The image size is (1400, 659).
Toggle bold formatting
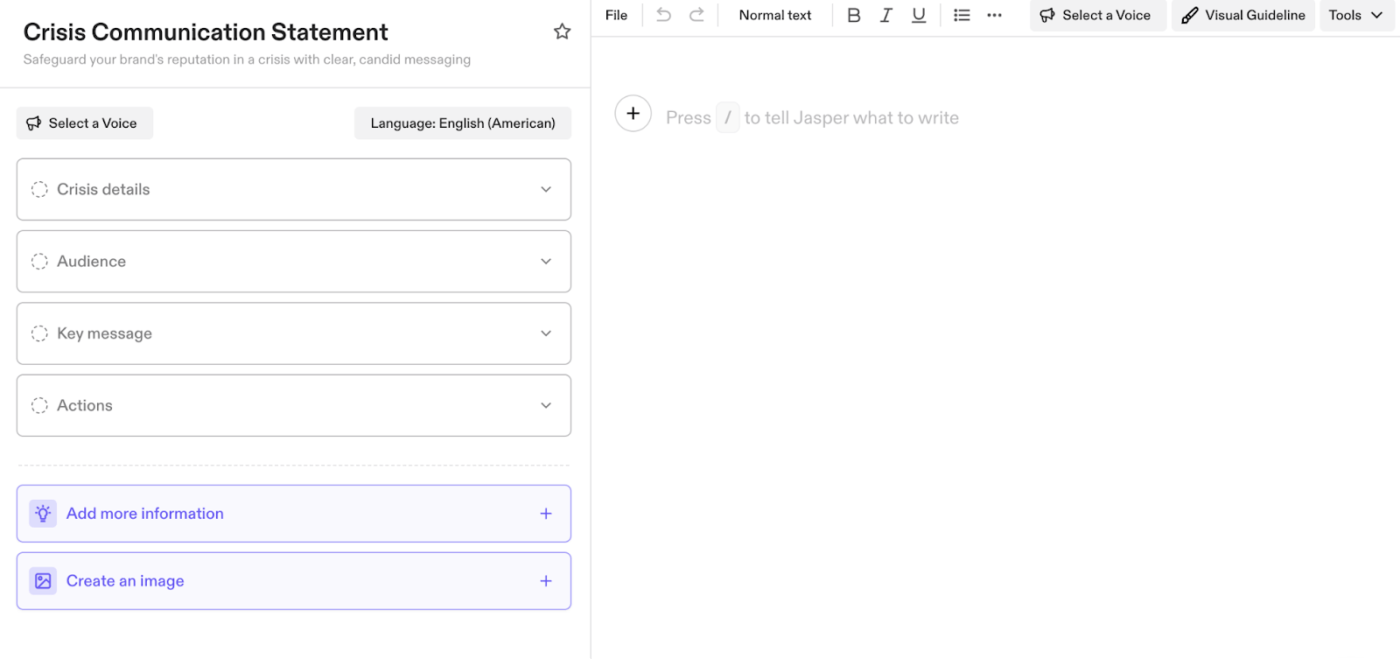(853, 15)
